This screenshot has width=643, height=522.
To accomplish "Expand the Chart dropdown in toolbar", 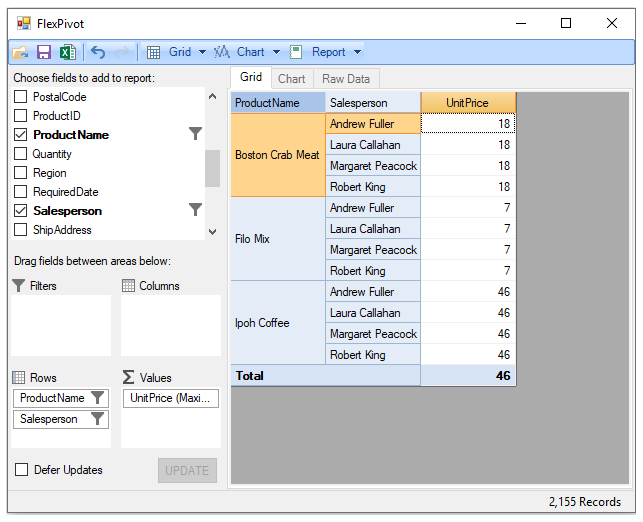I will [276, 52].
